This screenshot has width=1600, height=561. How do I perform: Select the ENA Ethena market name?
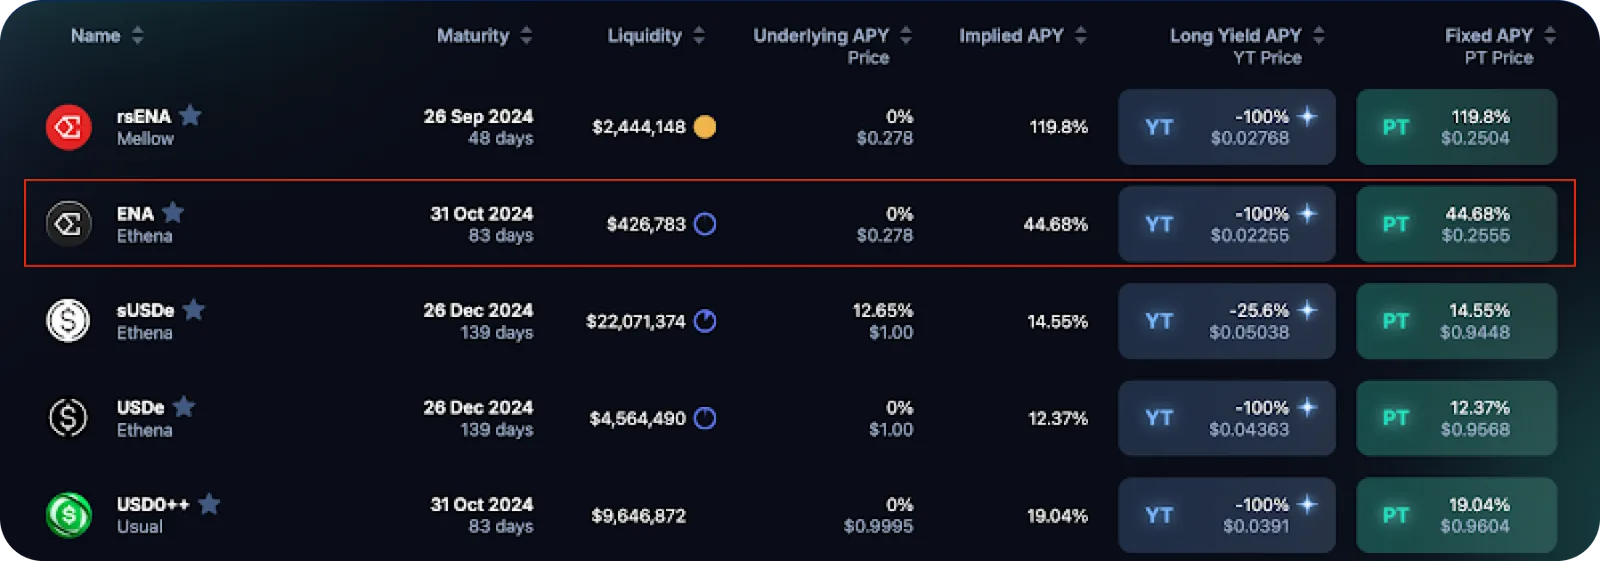point(145,224)
